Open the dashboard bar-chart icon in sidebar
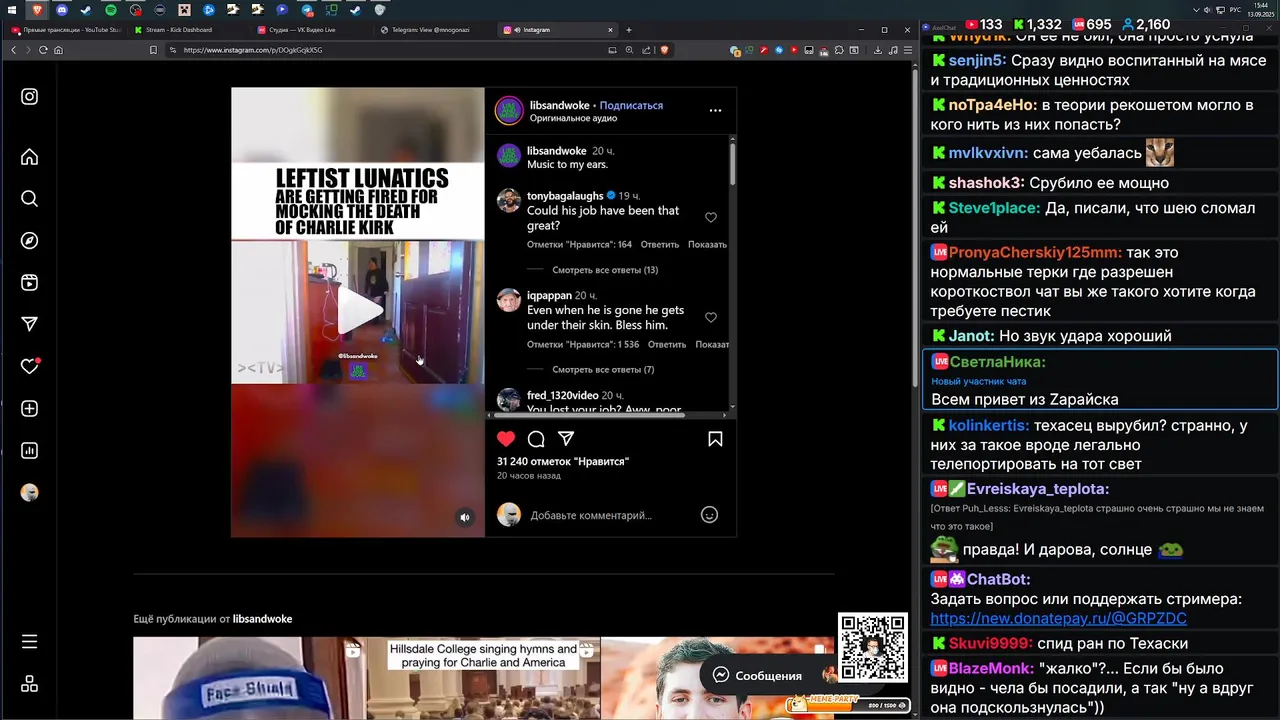 [x=29, y=450]
